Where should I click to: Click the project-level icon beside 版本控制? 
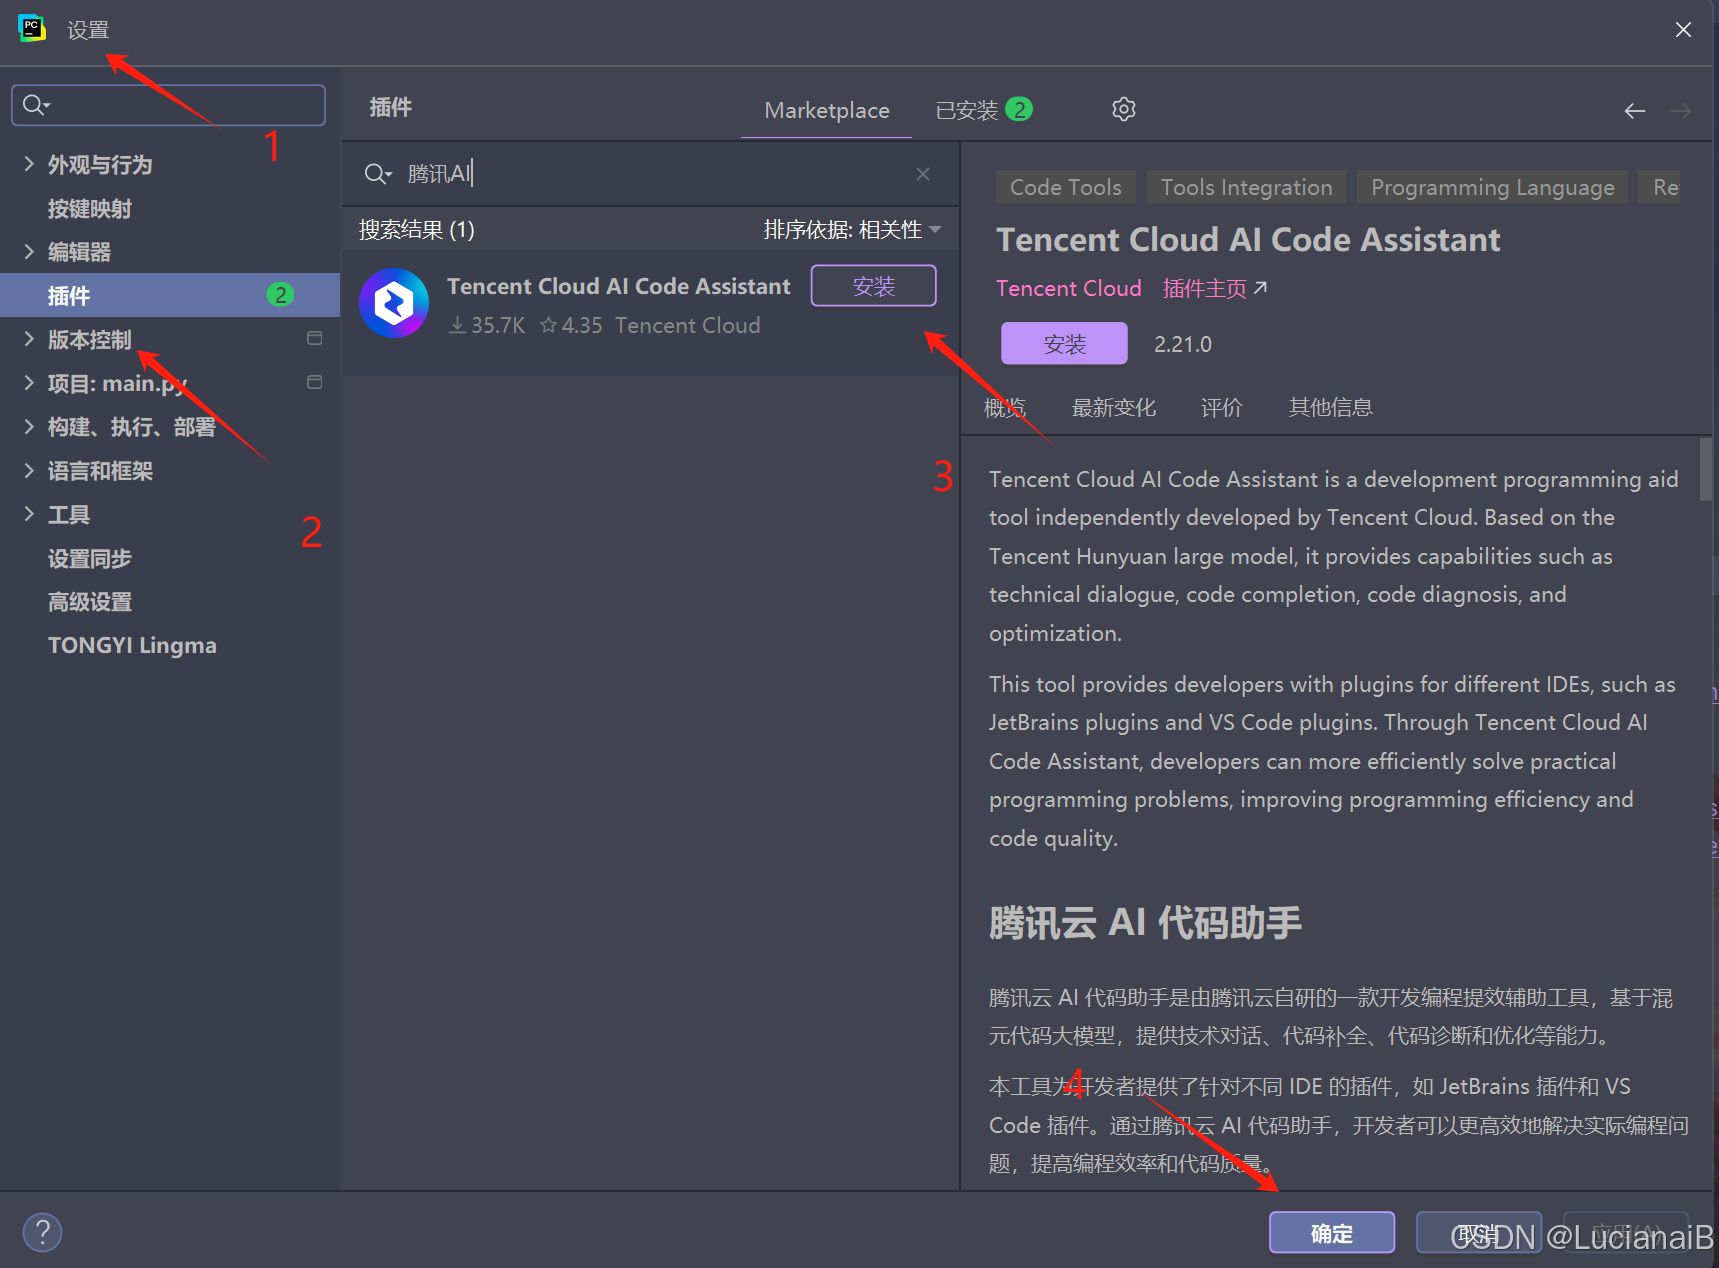314,339
